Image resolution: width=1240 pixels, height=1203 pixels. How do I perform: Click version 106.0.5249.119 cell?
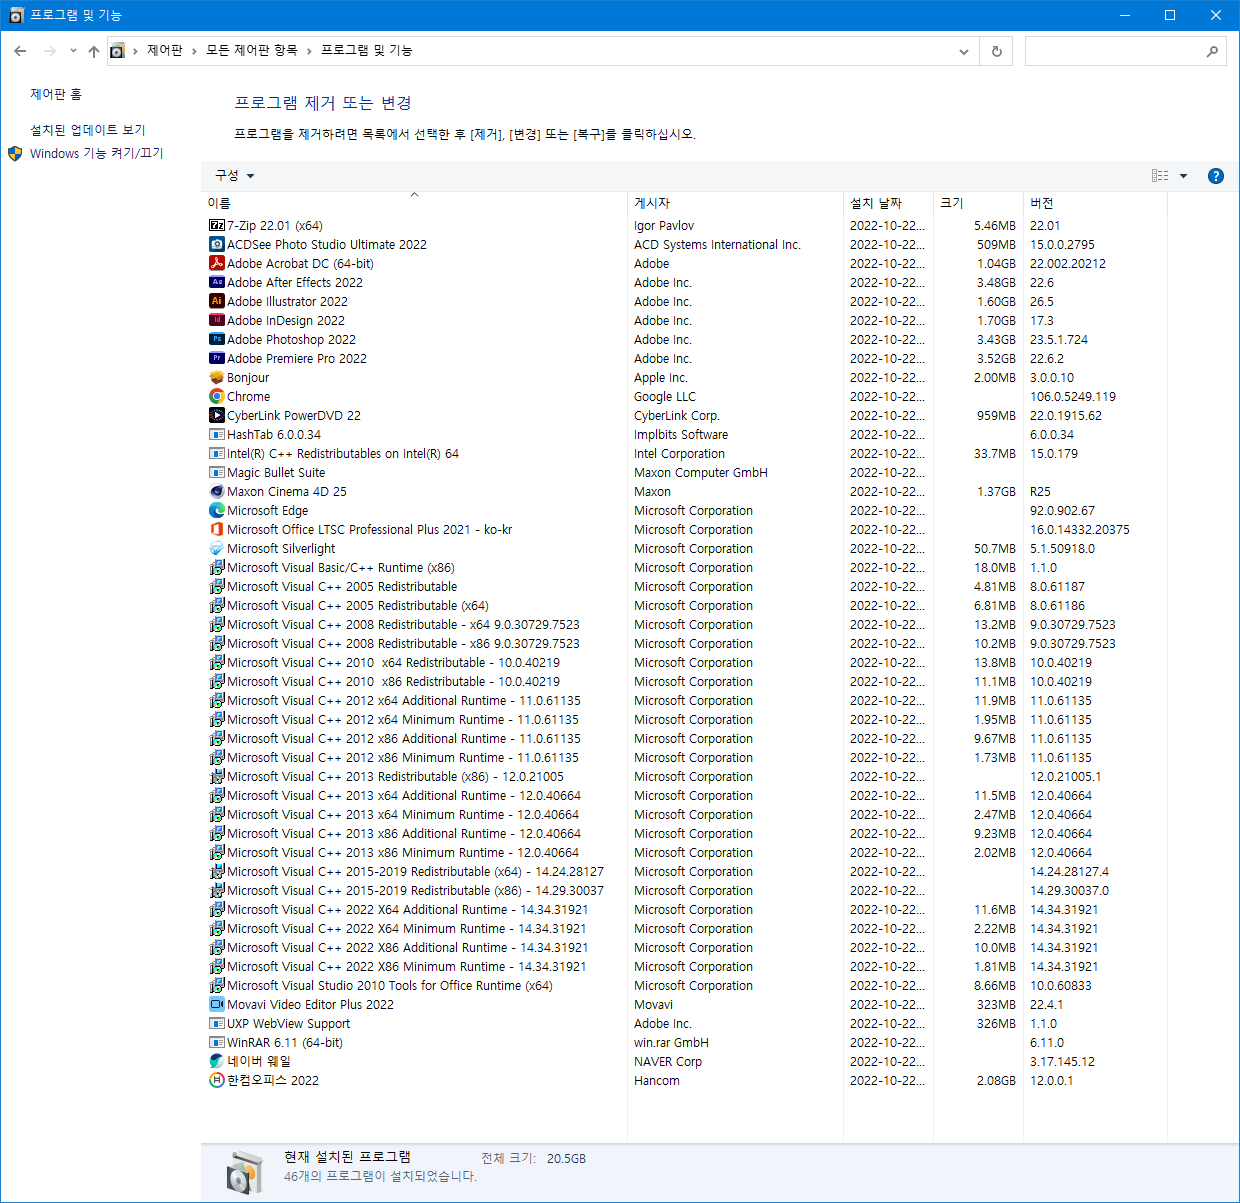pos(1073,397)
